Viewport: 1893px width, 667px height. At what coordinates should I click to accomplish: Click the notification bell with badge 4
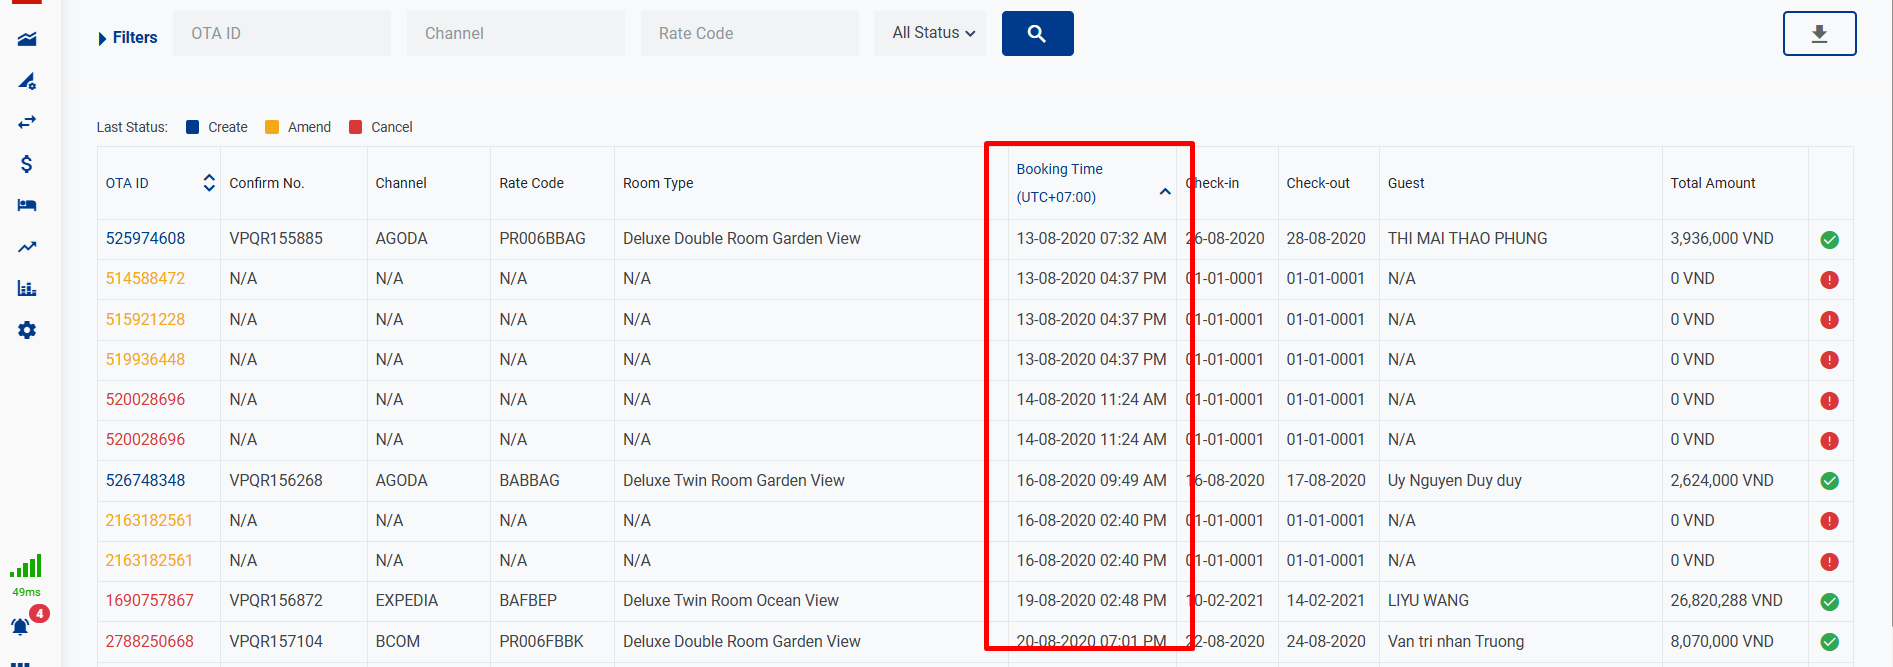[20, 626]
